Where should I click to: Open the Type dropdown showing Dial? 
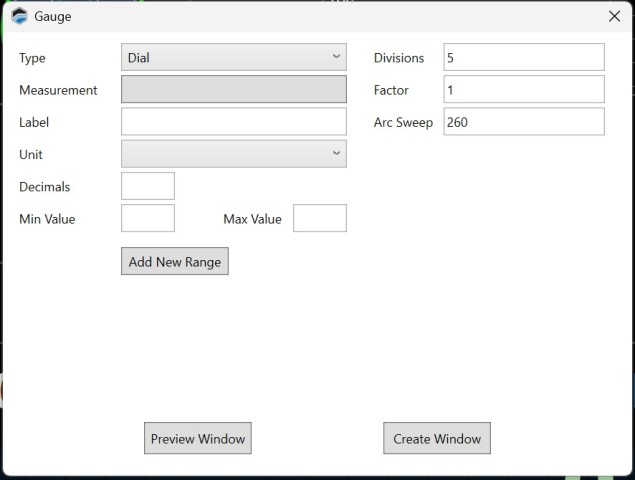click(x=234, y=58)
